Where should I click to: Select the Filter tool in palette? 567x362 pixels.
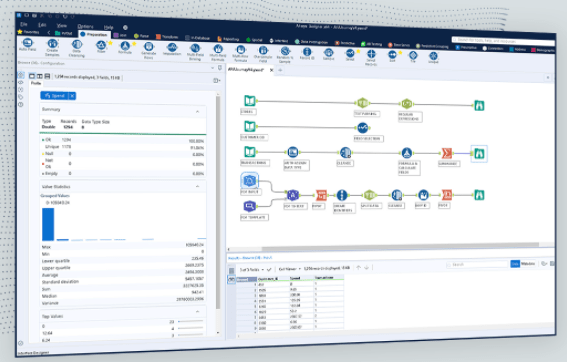(101, 47)
